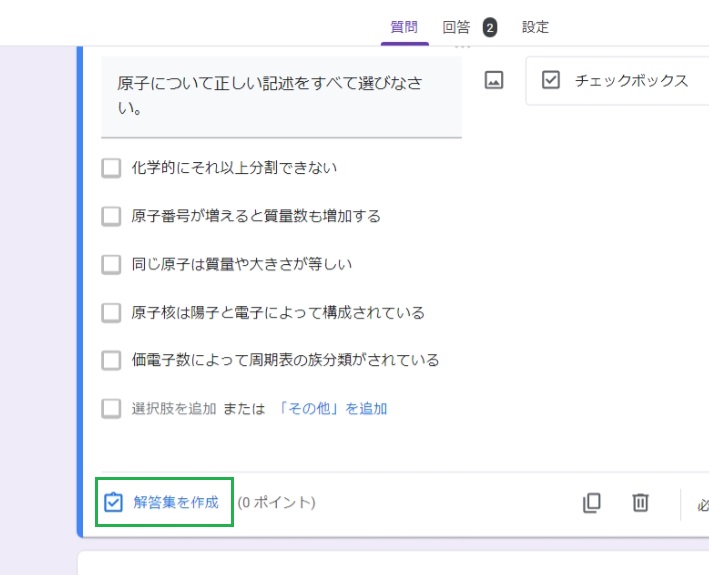Image resolution: width=709 pixels, height=575 pixels.
Task: Toggle checkbox for 同じ原子は質量や大きさが等しい
Action: click(x=111, y=264)
